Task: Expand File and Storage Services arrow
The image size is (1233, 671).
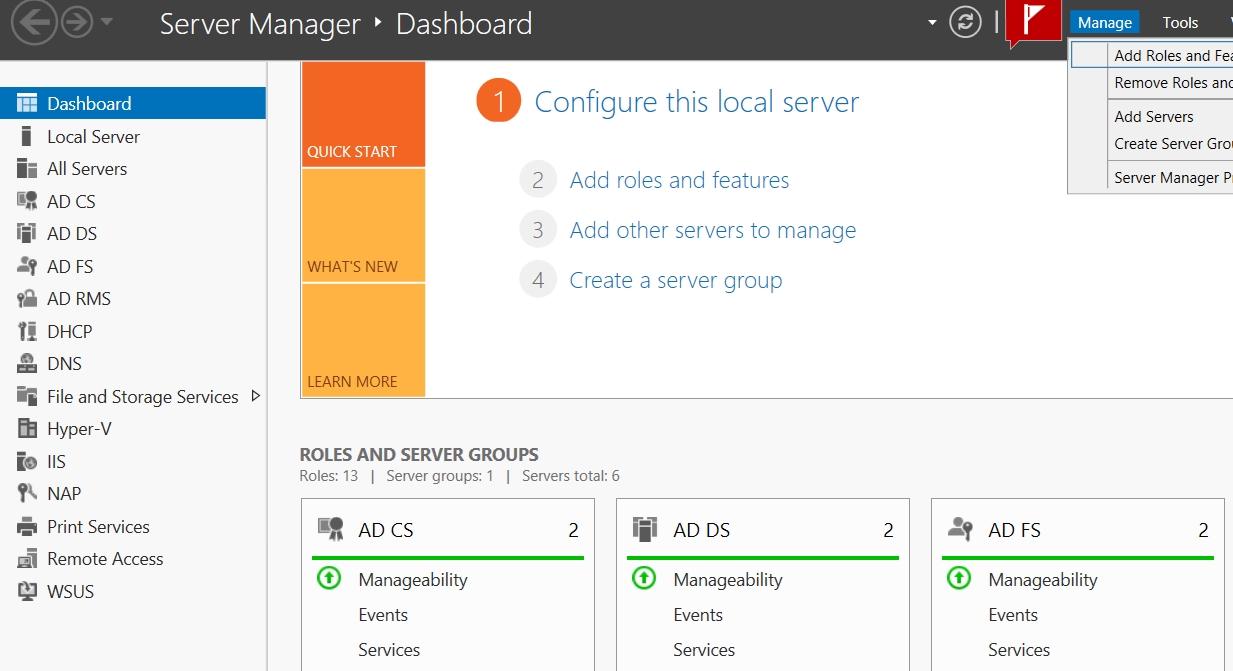Action: click(x=255, y=396)
